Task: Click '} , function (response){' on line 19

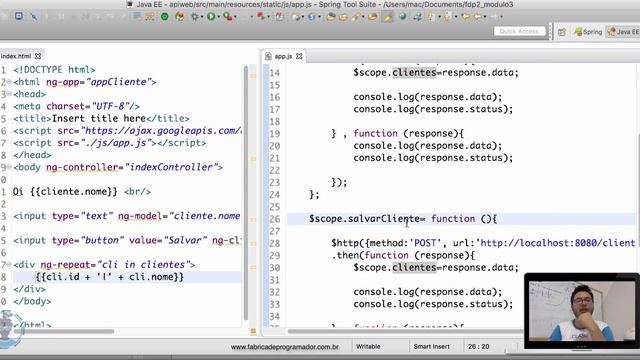Action: point(397,133)
